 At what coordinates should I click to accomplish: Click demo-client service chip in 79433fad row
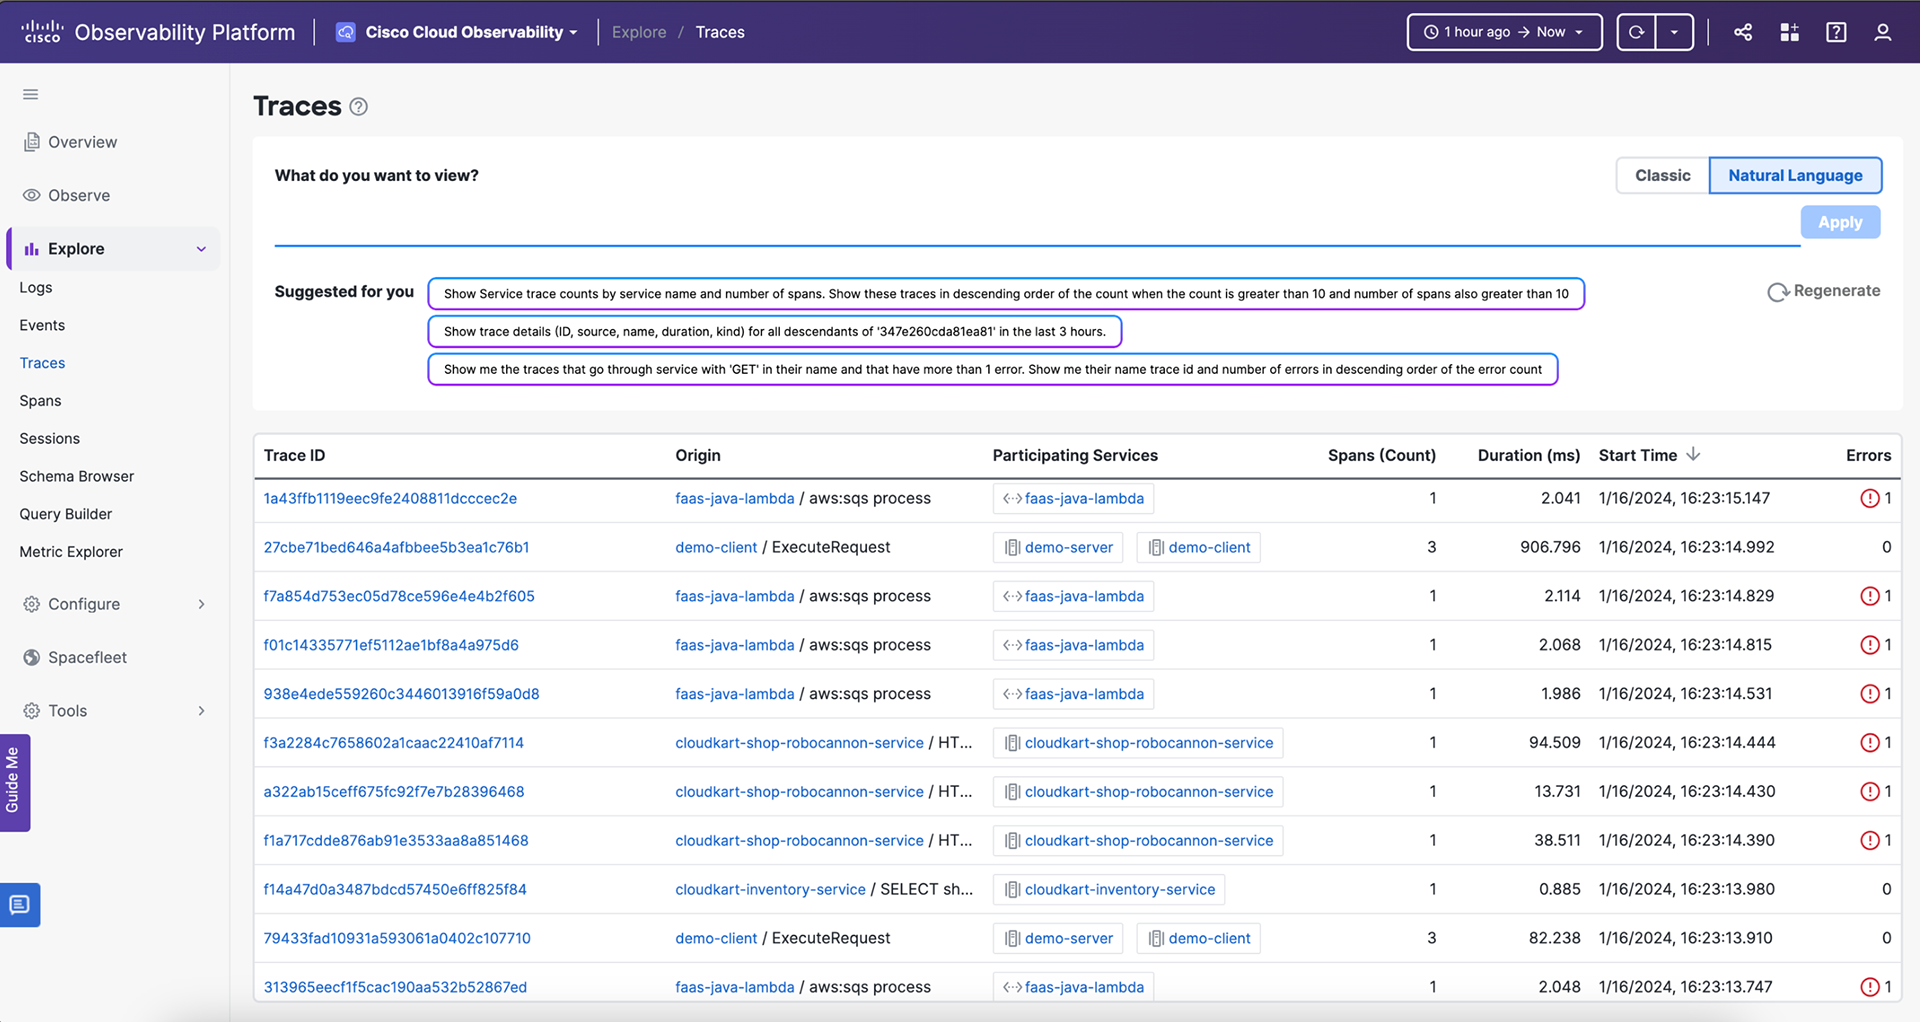click(1199, 938)
